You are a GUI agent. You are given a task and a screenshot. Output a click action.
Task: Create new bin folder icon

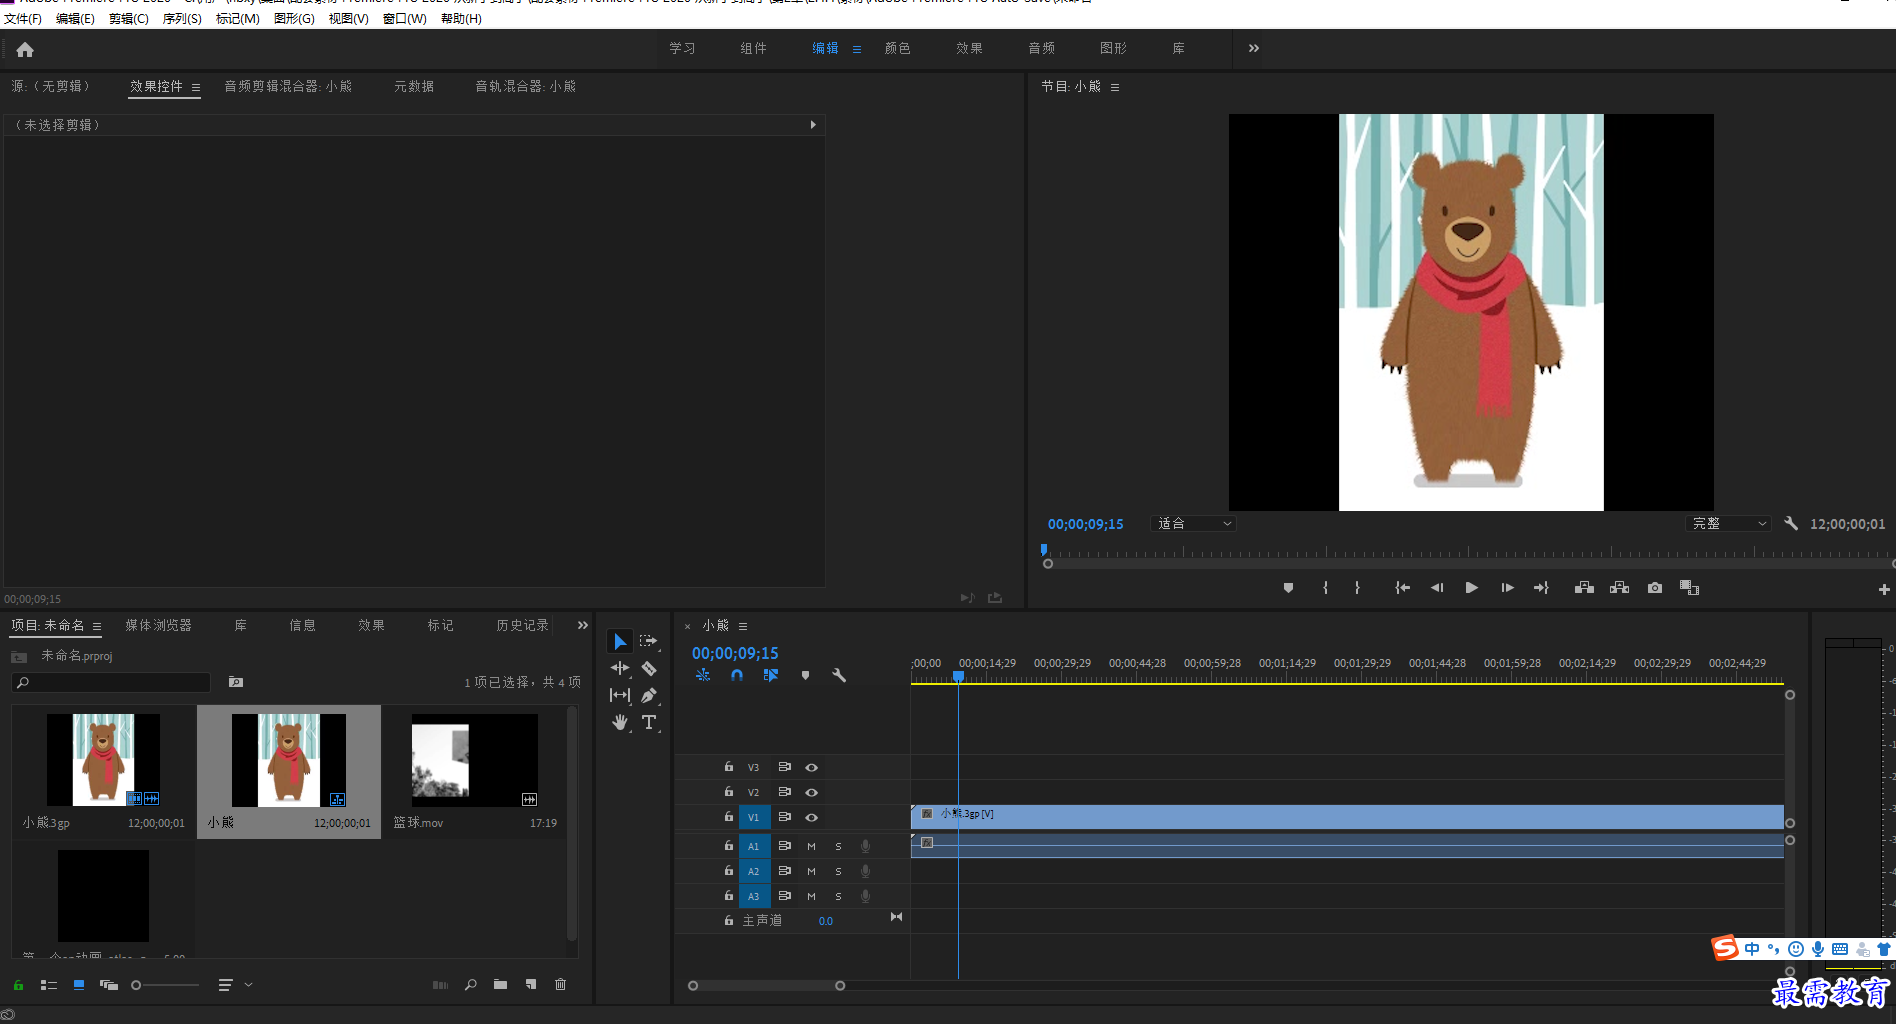[500, 985]
